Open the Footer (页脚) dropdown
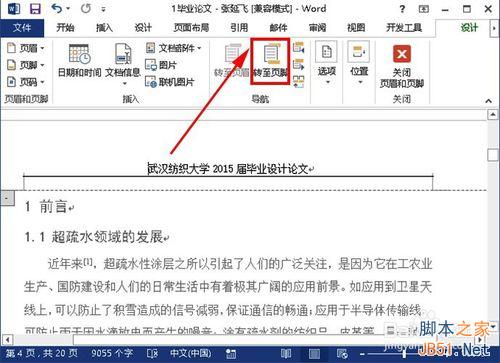 click(25, 65)
